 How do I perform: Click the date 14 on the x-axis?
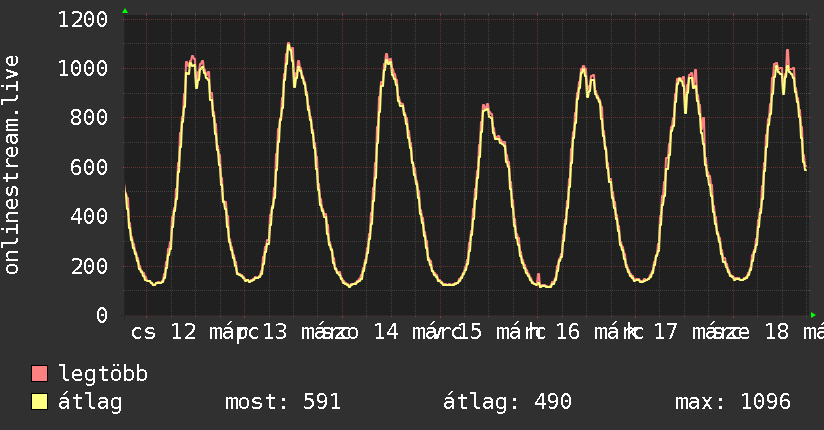[x=386, y=332]
